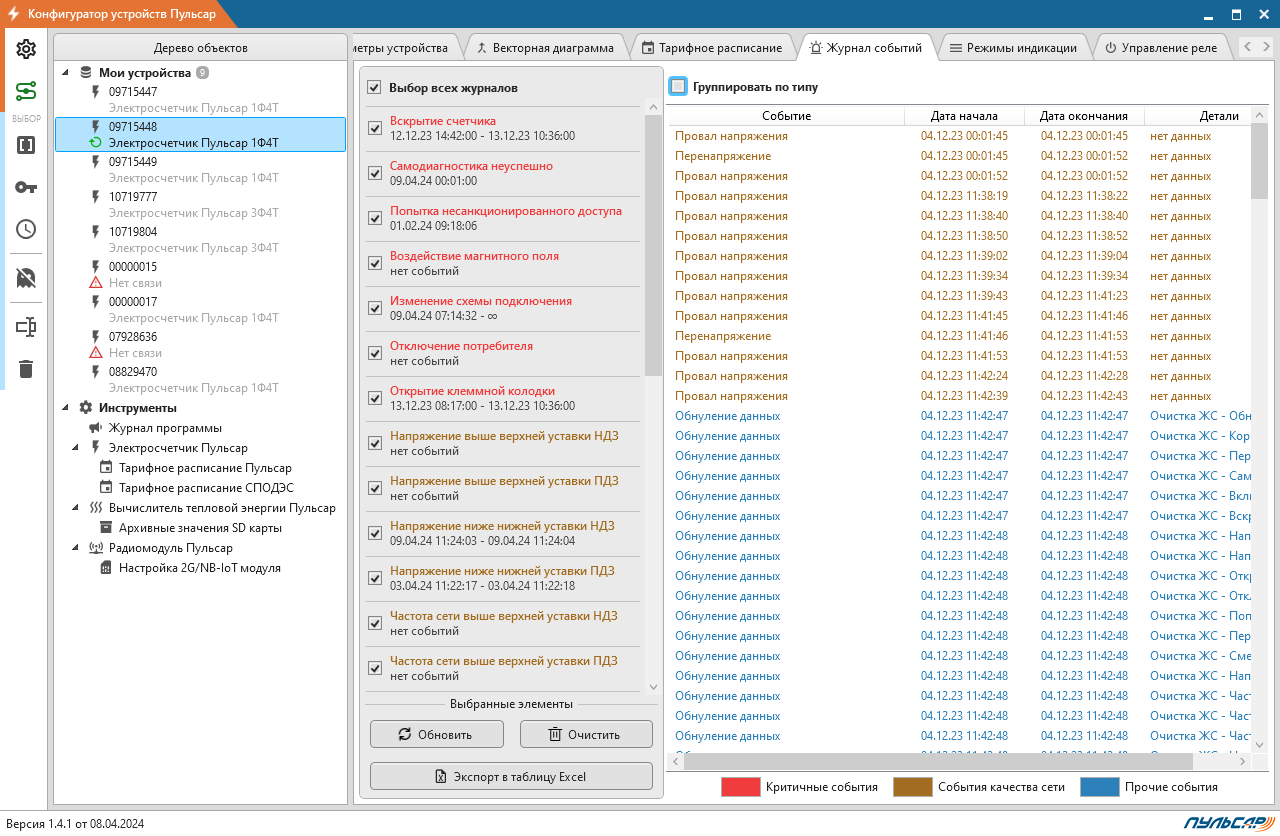Image resolution: width=1280 pixels, height=836 pixels.
Task: Open the Управление реле tab
Action: click(1161, 47)
